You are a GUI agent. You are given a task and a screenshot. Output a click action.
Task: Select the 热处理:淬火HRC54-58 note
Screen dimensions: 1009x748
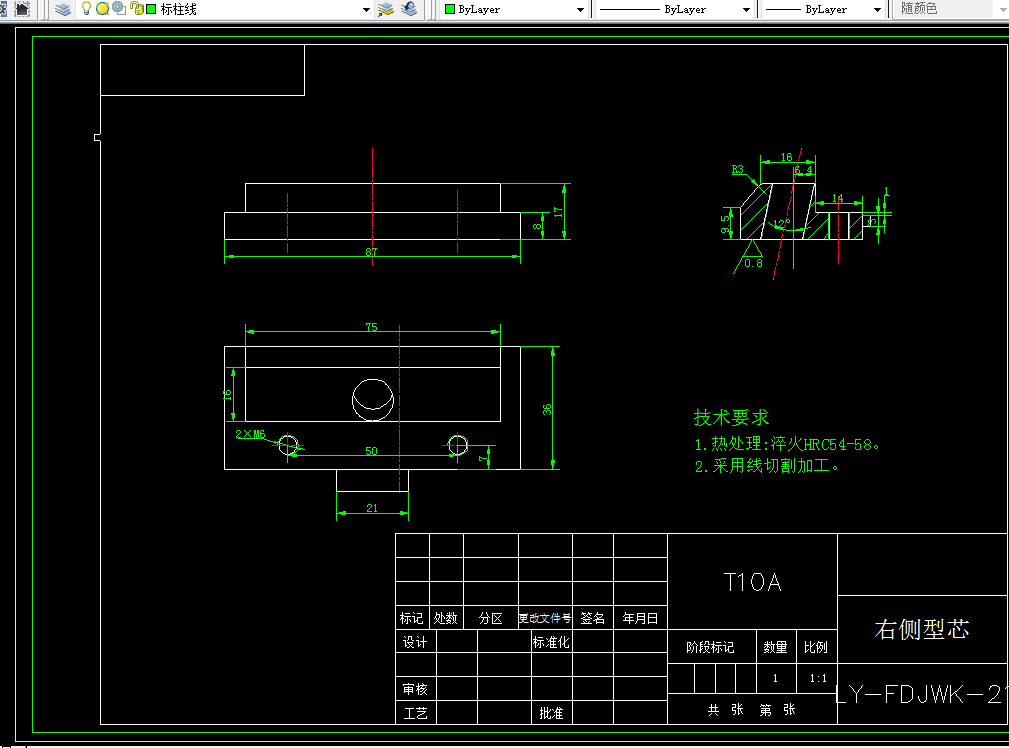point(786,444)
